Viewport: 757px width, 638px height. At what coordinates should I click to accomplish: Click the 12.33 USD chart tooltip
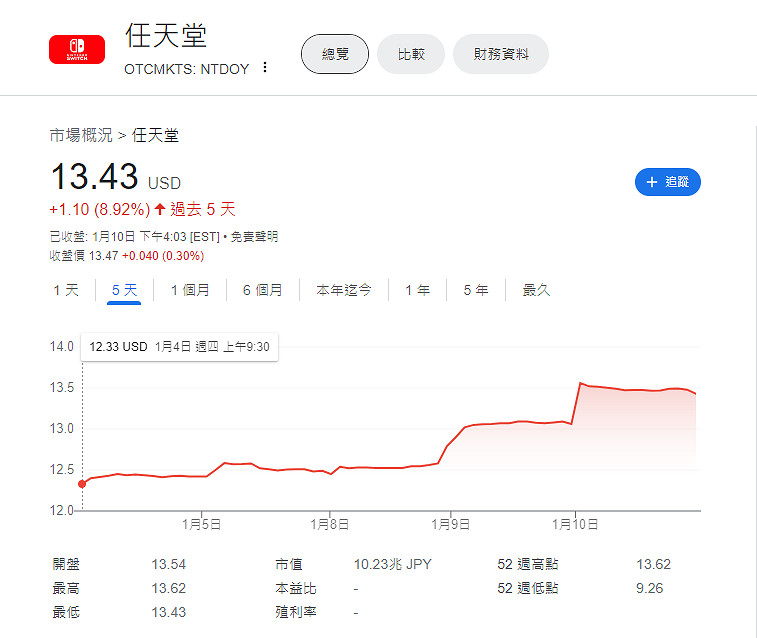click(180, 347)
